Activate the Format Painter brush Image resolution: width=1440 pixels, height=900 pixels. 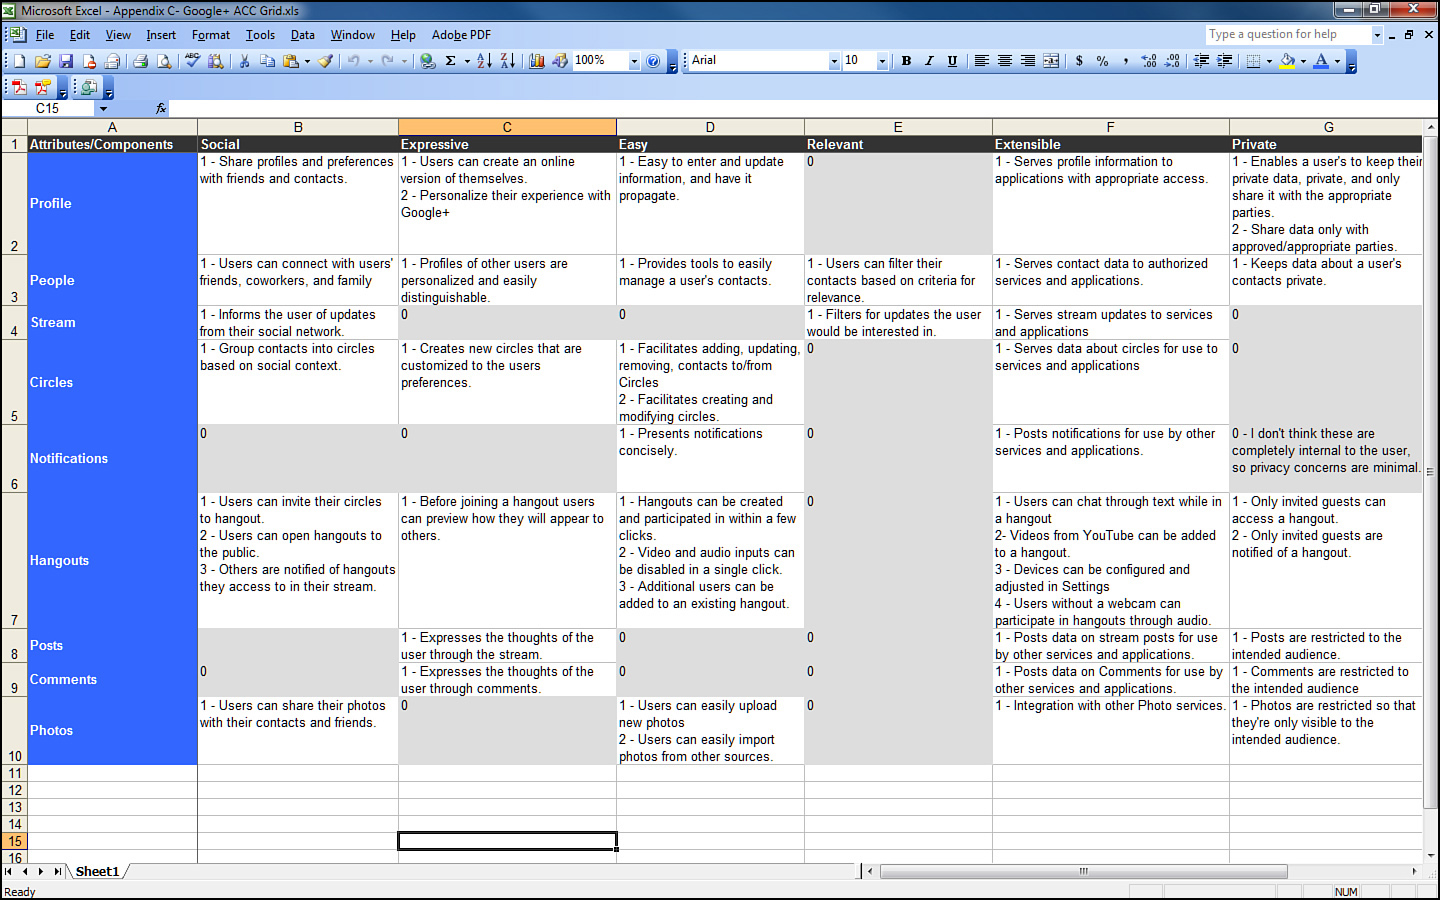325,61
